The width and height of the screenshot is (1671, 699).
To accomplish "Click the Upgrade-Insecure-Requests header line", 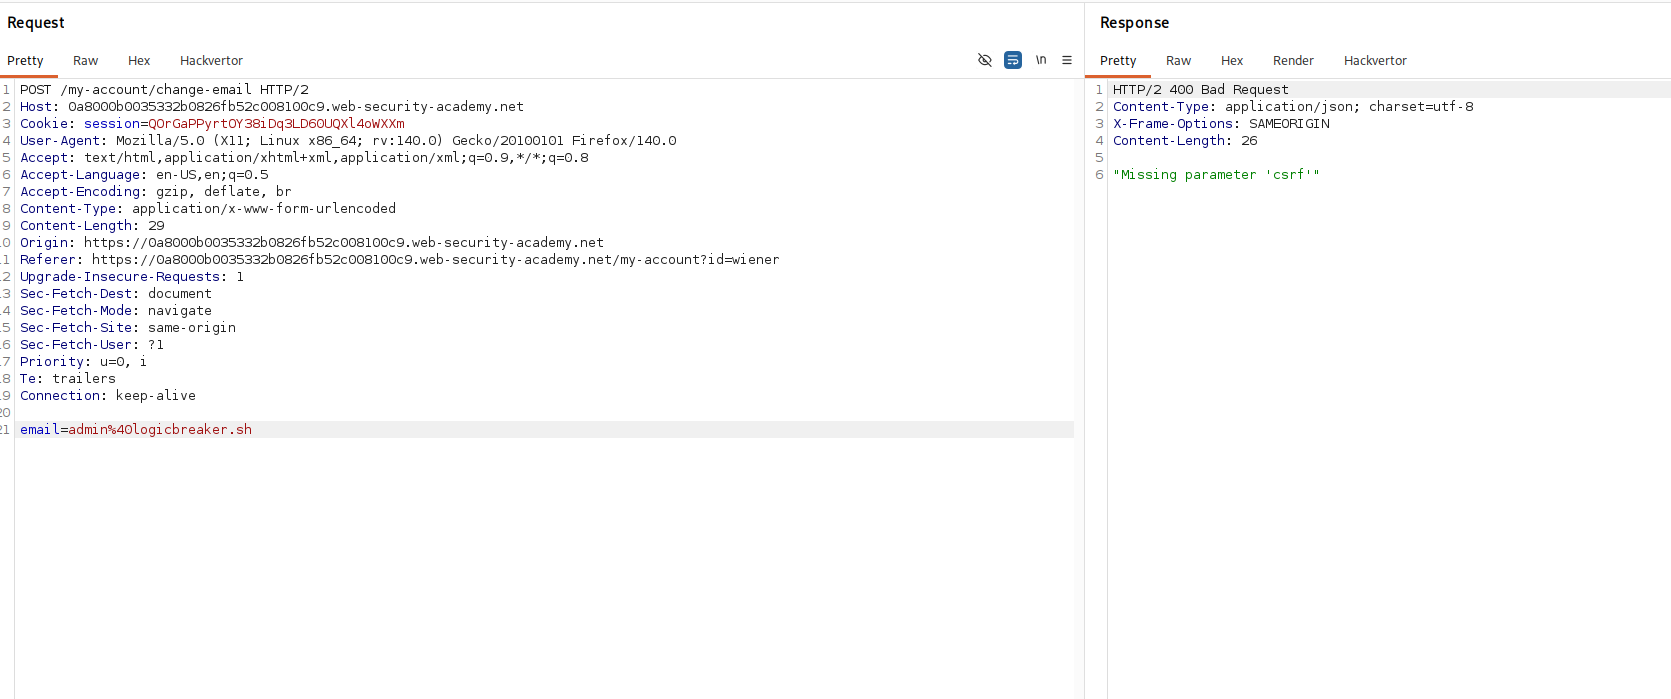I will click(132, 277).
